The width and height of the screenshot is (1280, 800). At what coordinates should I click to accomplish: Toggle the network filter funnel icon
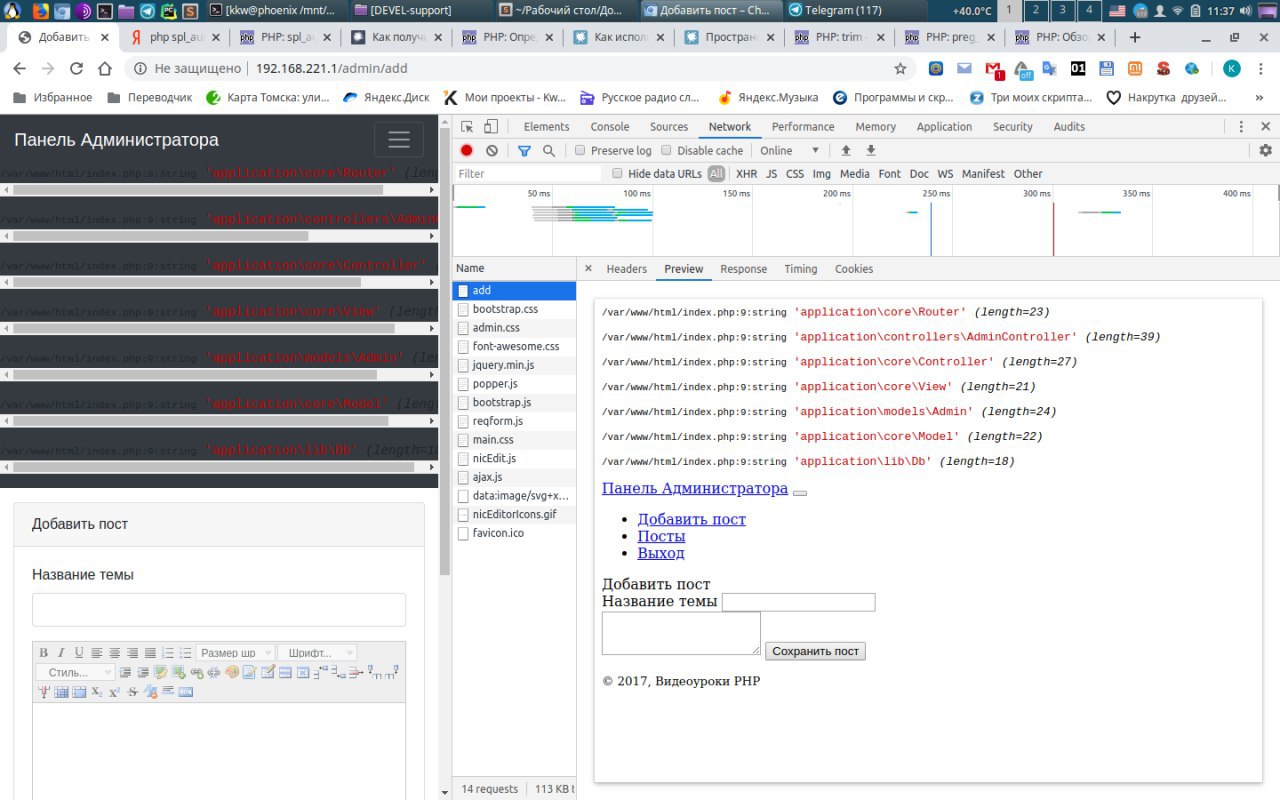pyautogui.click(x=524, y=150)
